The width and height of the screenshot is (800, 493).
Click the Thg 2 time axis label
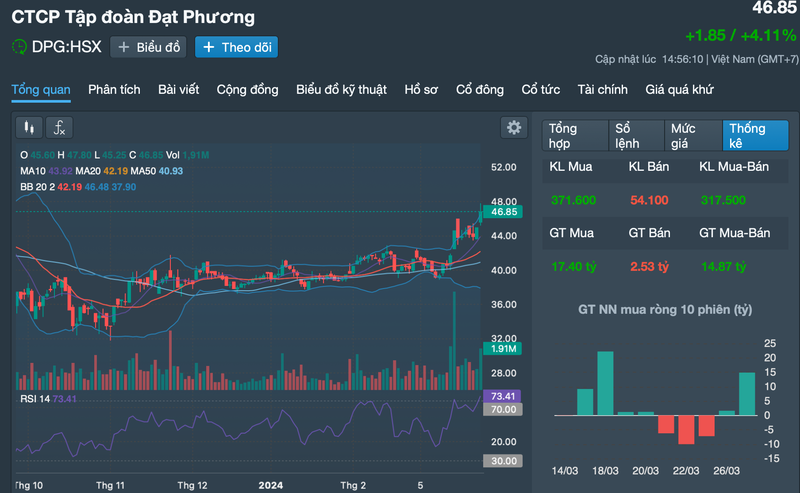[x=353, y=485]
